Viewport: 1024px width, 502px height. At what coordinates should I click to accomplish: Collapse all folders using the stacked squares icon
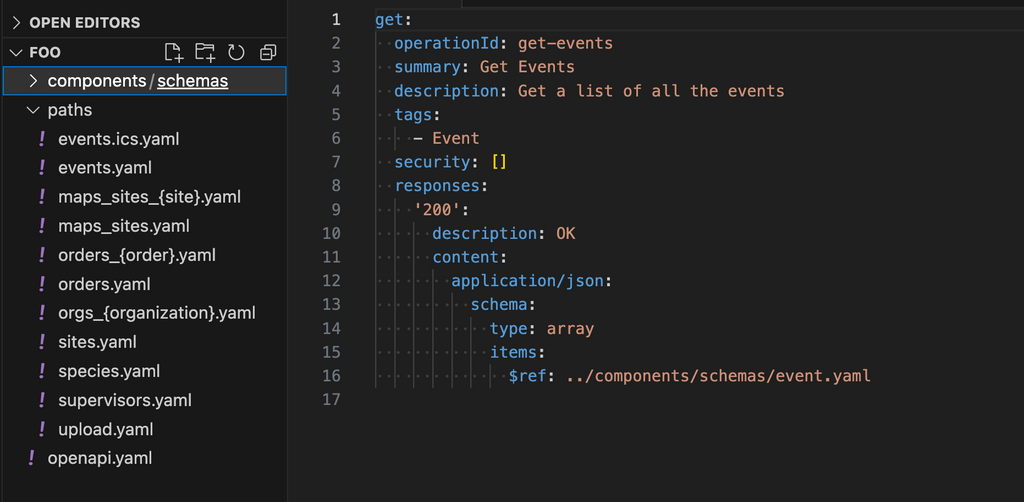[x=268, y=52]
